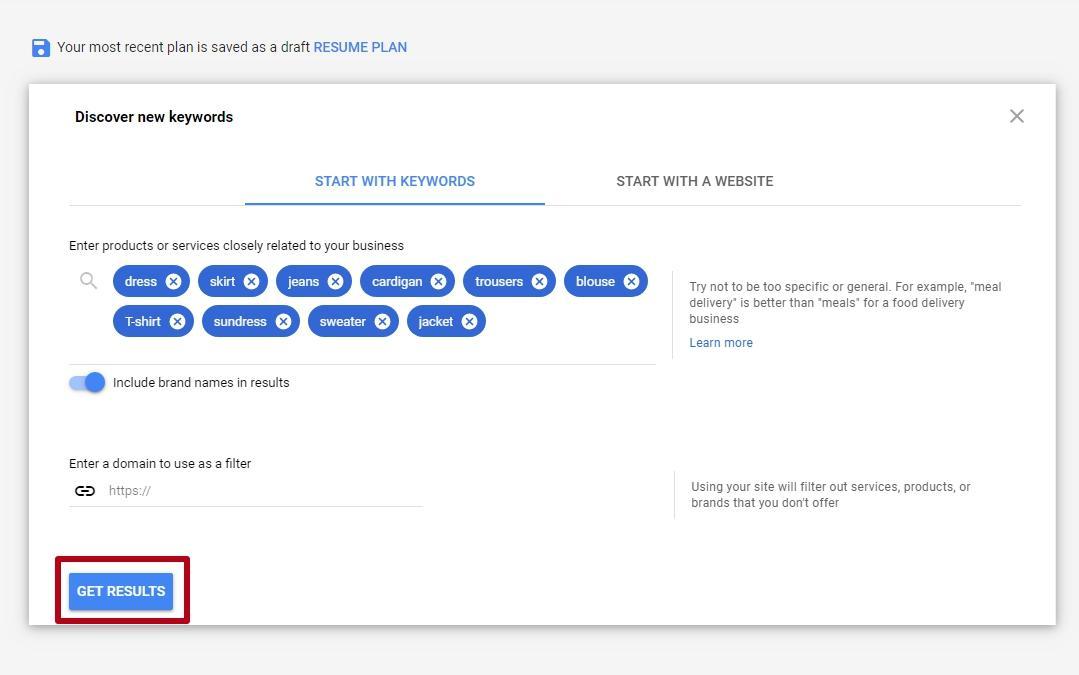This screenshot has height=675, width=1079.
Task: Click the Include brand names label
Action: [x=201, y=383]
